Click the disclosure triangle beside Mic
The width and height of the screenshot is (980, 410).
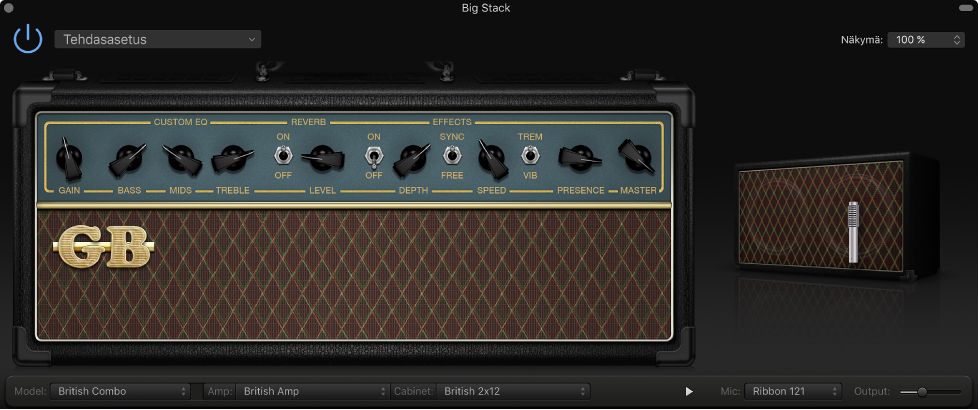[689, 391]
